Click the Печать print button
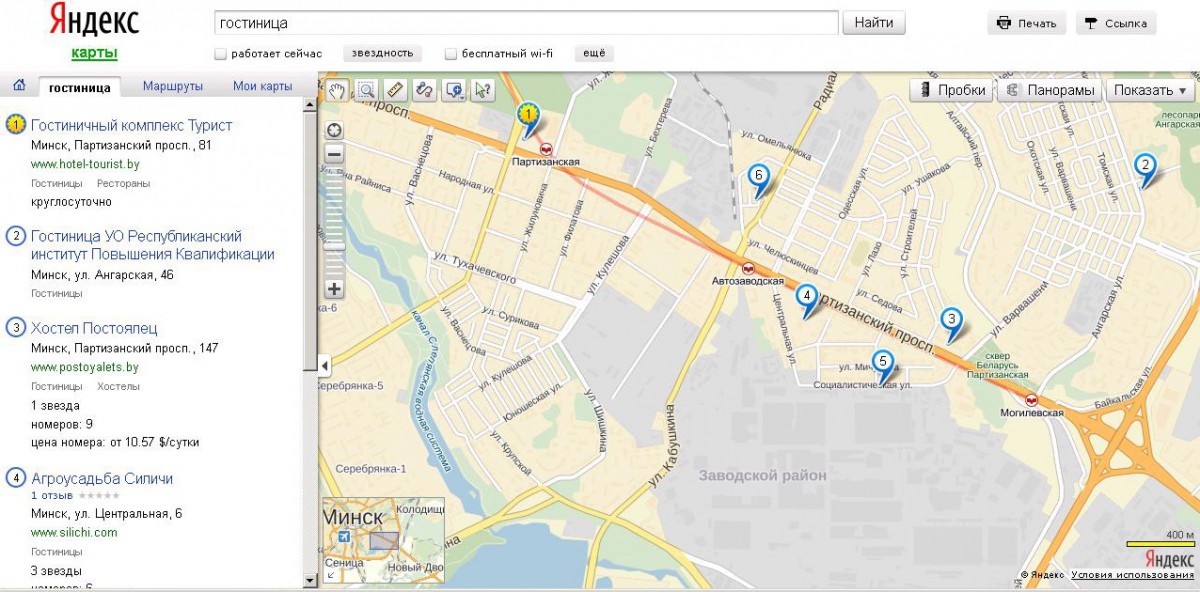Image resolution: width=1200 pixels, height=592 pixels. tap(1027, 23)
